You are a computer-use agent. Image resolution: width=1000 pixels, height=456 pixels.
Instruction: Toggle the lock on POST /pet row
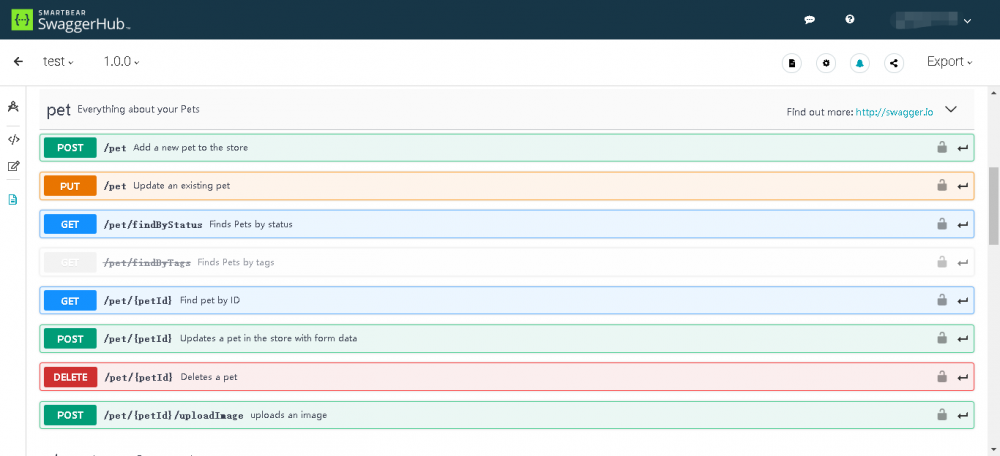coord(941,148)
